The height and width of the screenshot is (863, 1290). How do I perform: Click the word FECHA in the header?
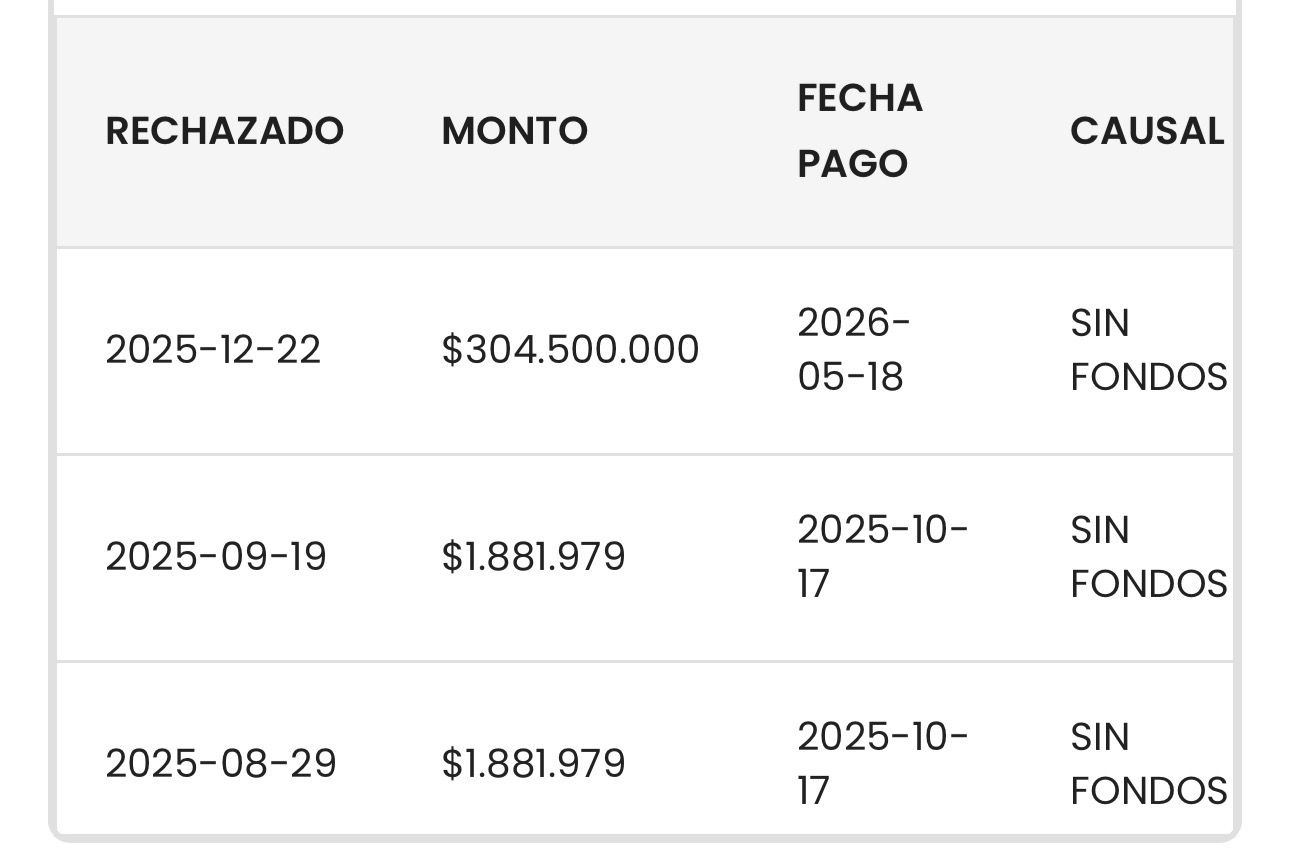click(860, 98)
